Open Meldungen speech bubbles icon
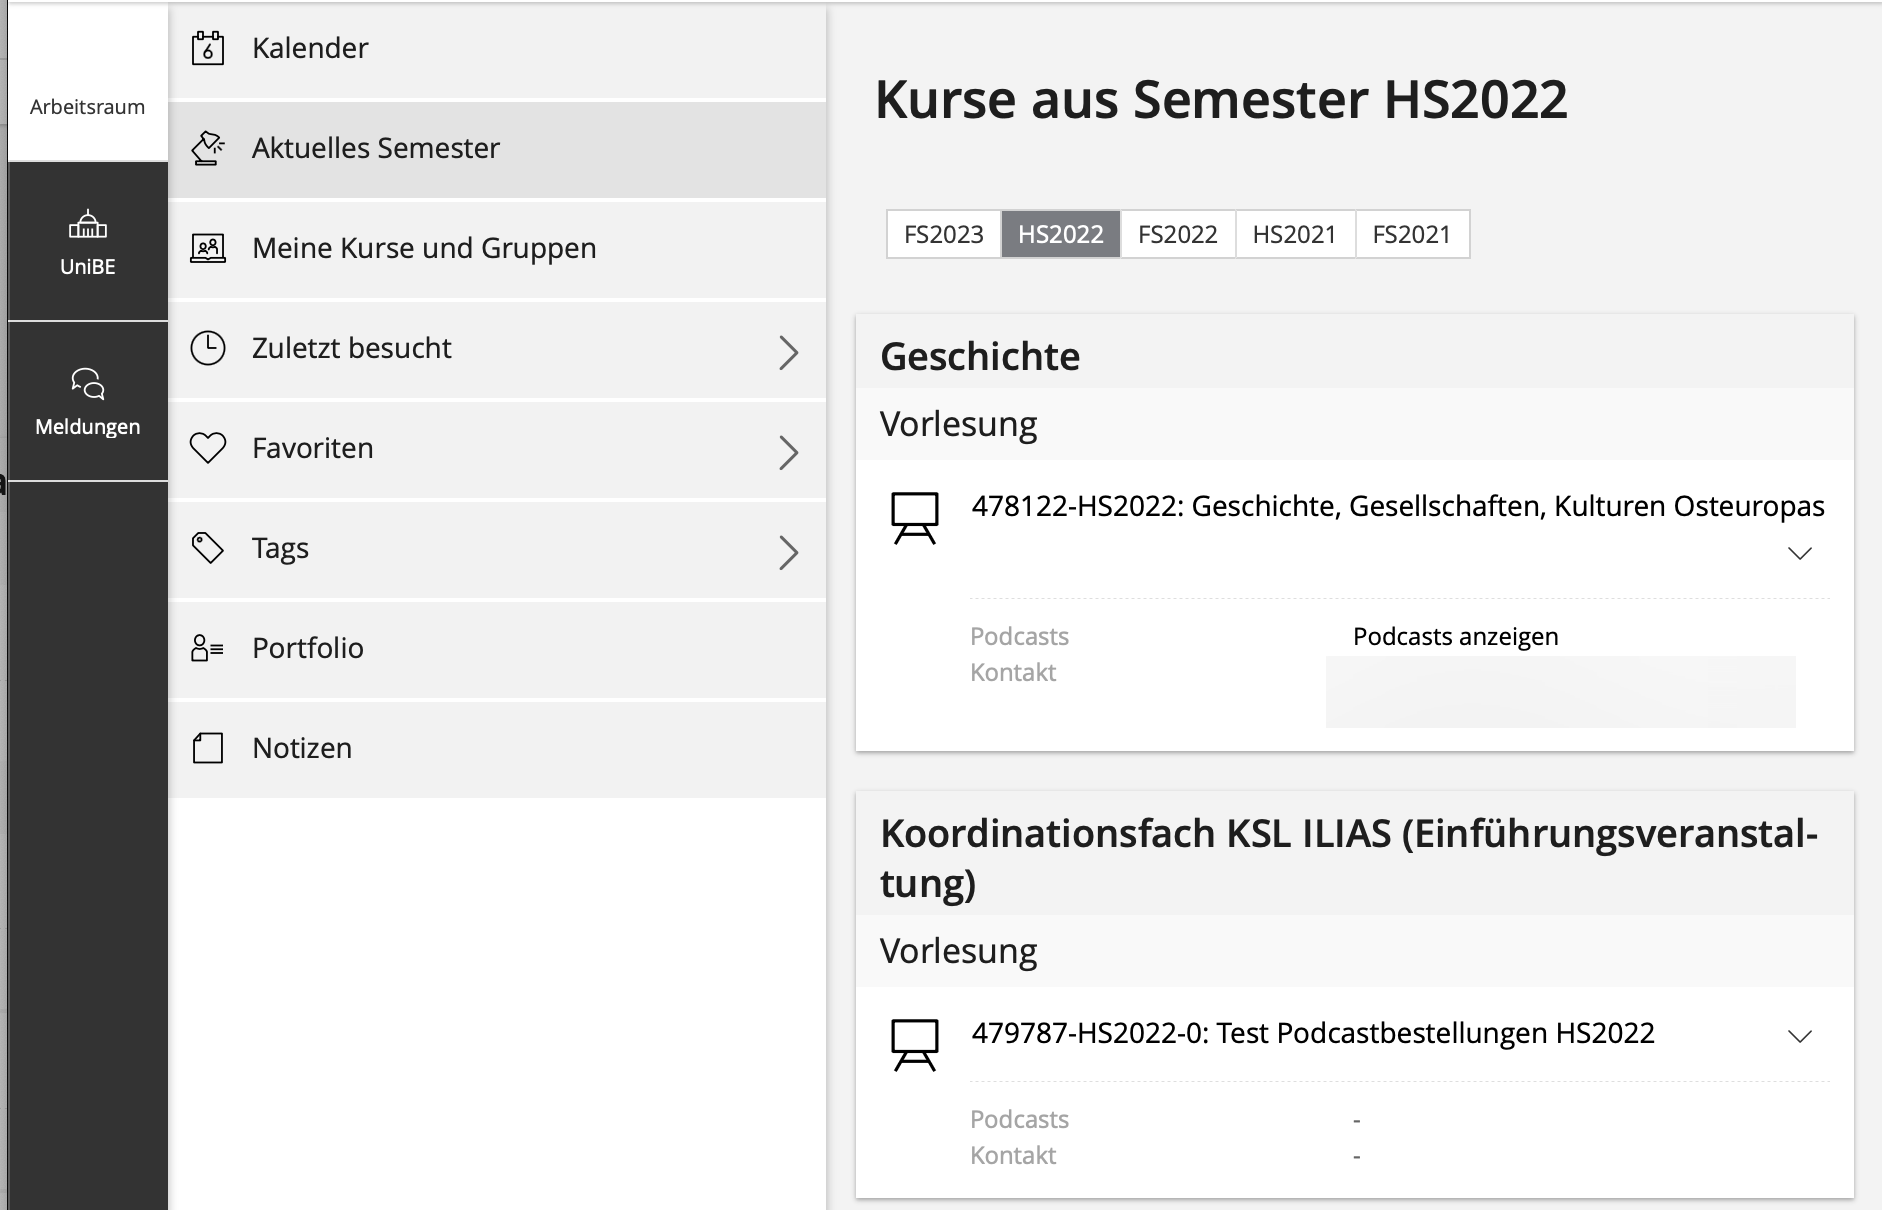Screen dimensions: 1882x1210 [88, 384]
